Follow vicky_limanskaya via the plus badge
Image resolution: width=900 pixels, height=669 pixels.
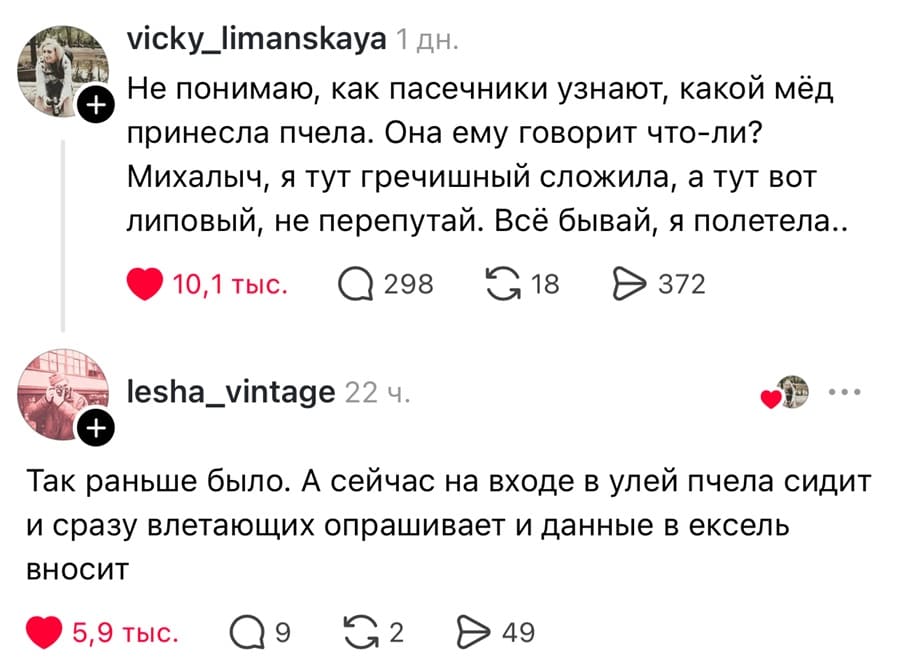pyautogui.click(x=97, y=103)
